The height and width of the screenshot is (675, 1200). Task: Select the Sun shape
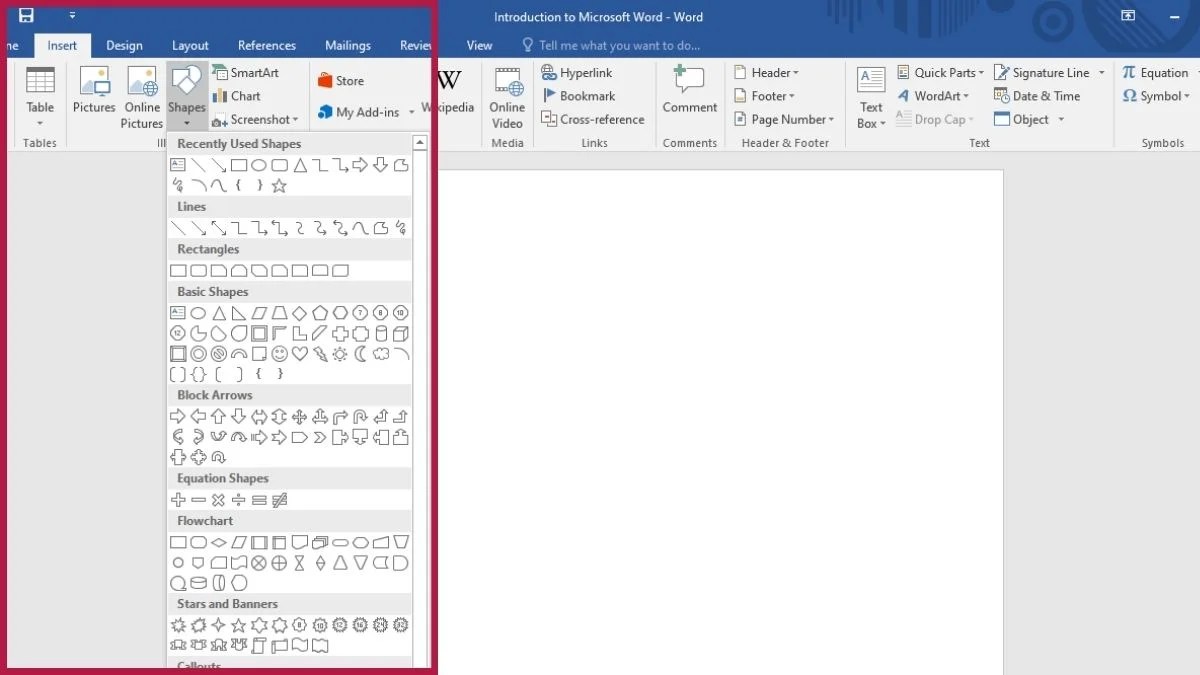340,354
